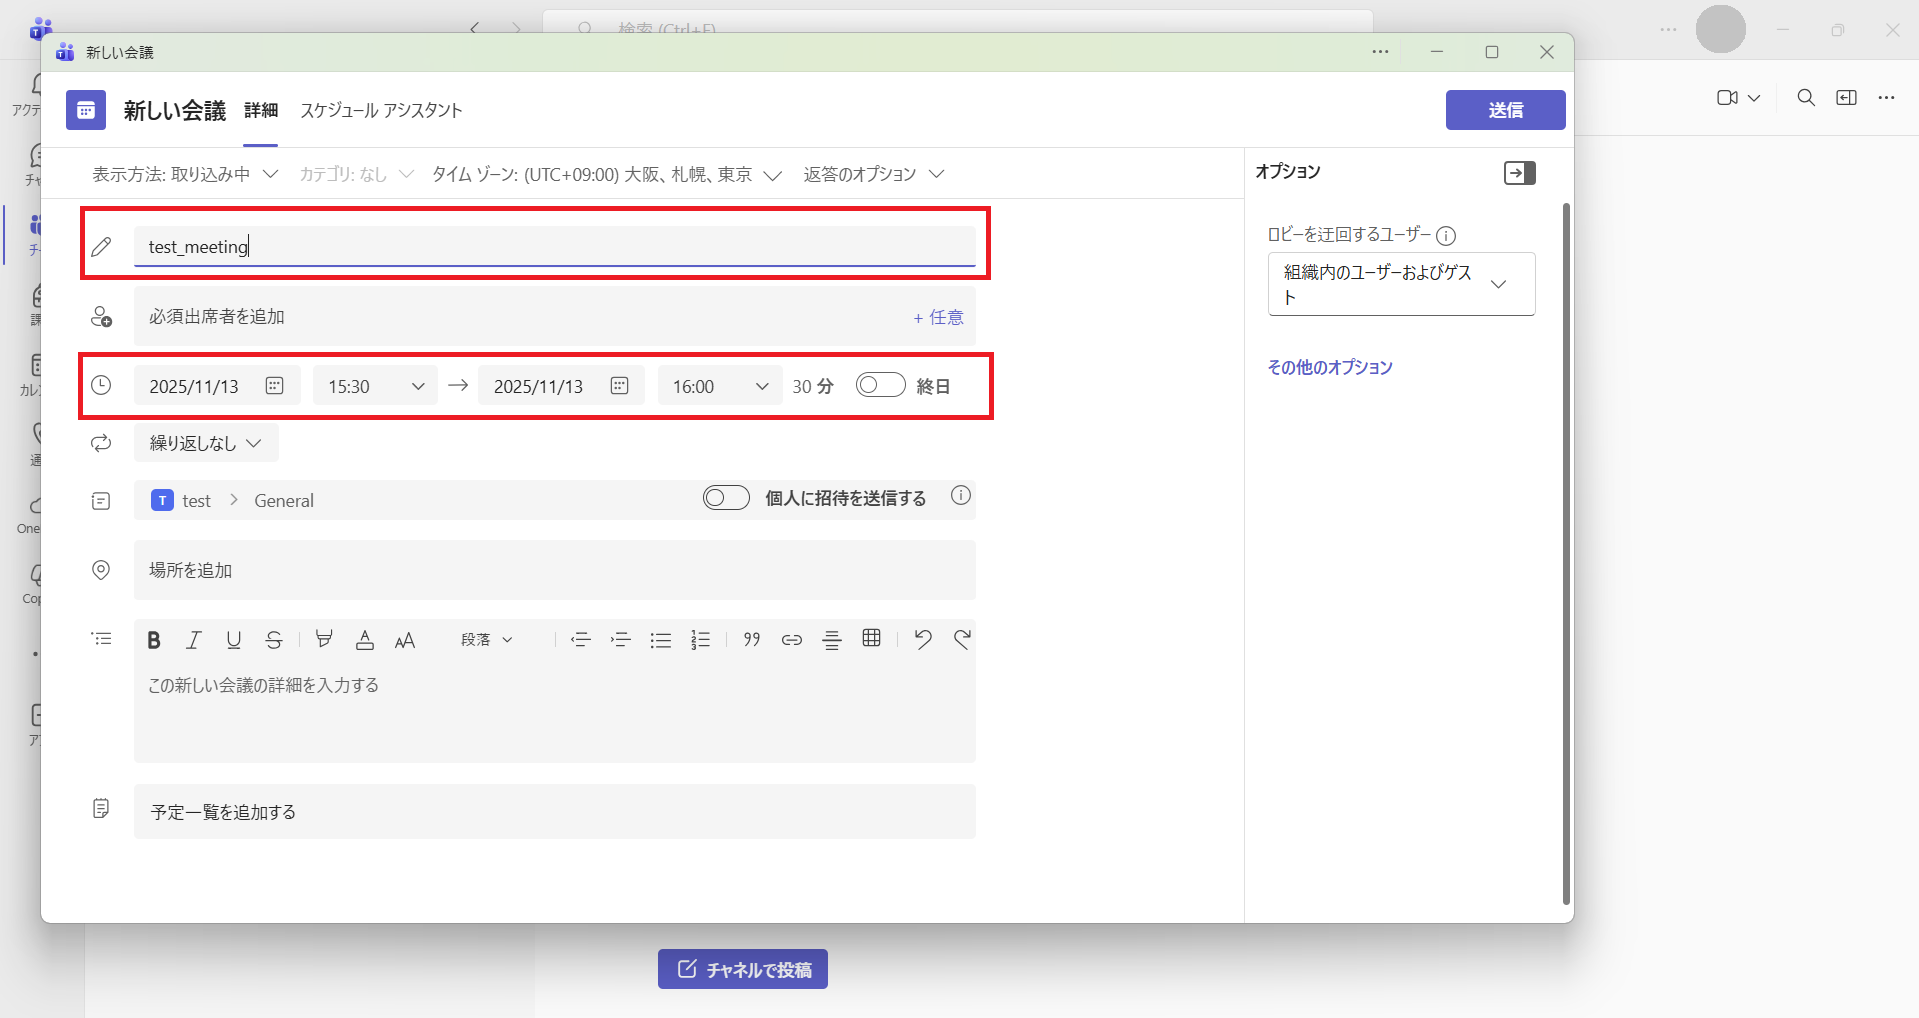This screenshot has width=1919, height=1018.
Task: Expand the time zone selector
Action: [607, 175]
